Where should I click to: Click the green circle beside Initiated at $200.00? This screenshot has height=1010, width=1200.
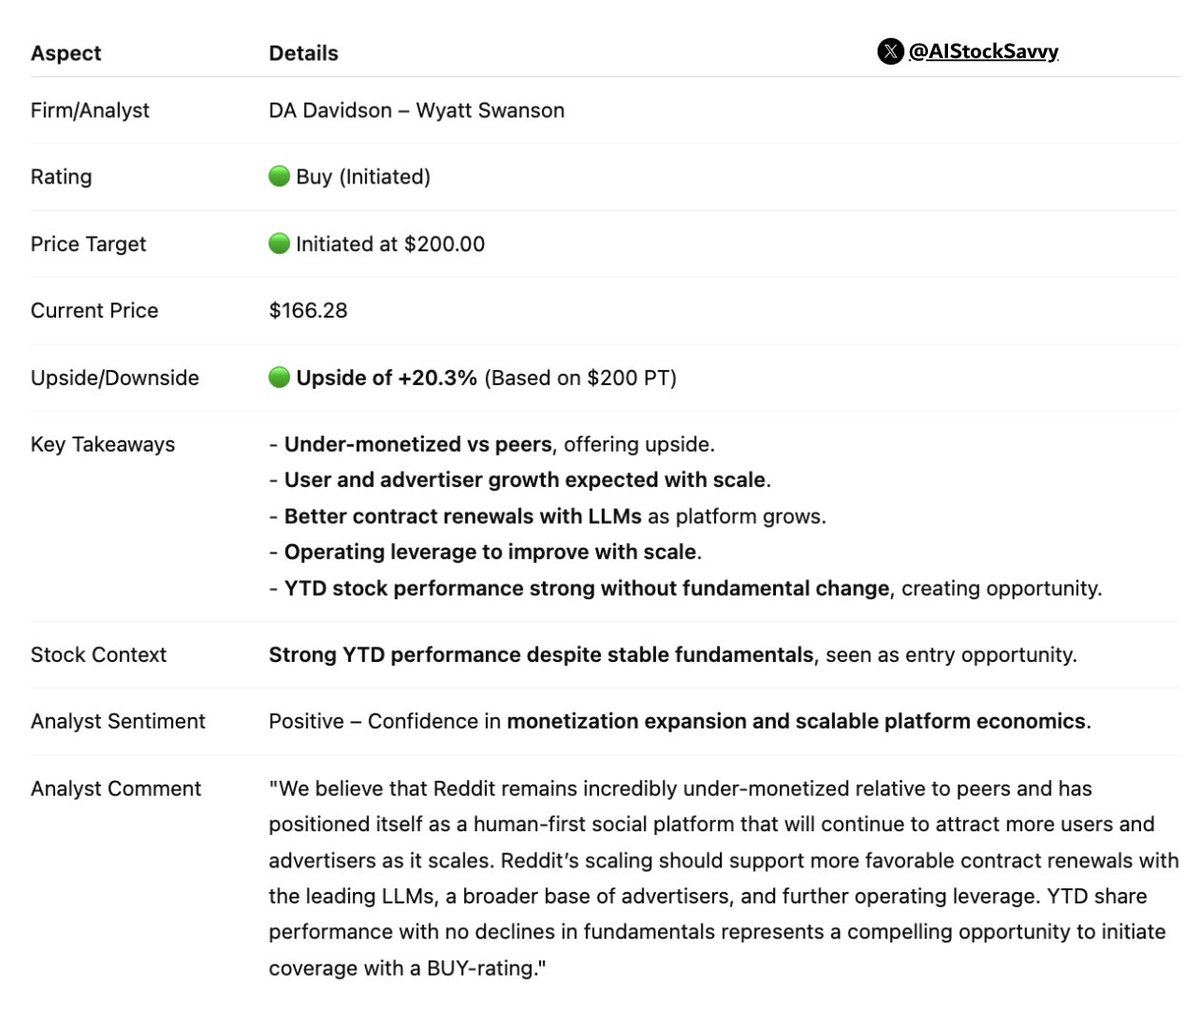[x=279, y=244]
